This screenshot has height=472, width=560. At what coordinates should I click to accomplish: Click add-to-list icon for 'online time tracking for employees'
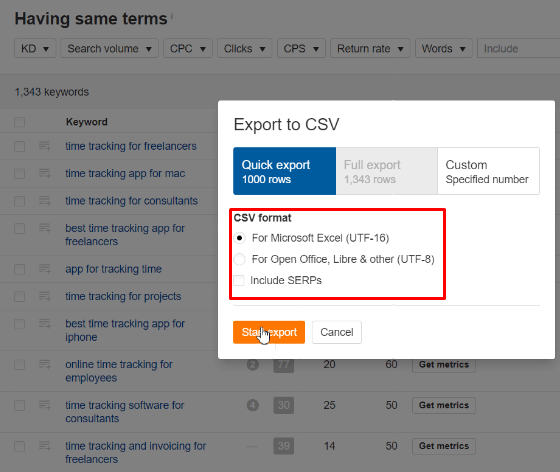[x=45, y=365]
